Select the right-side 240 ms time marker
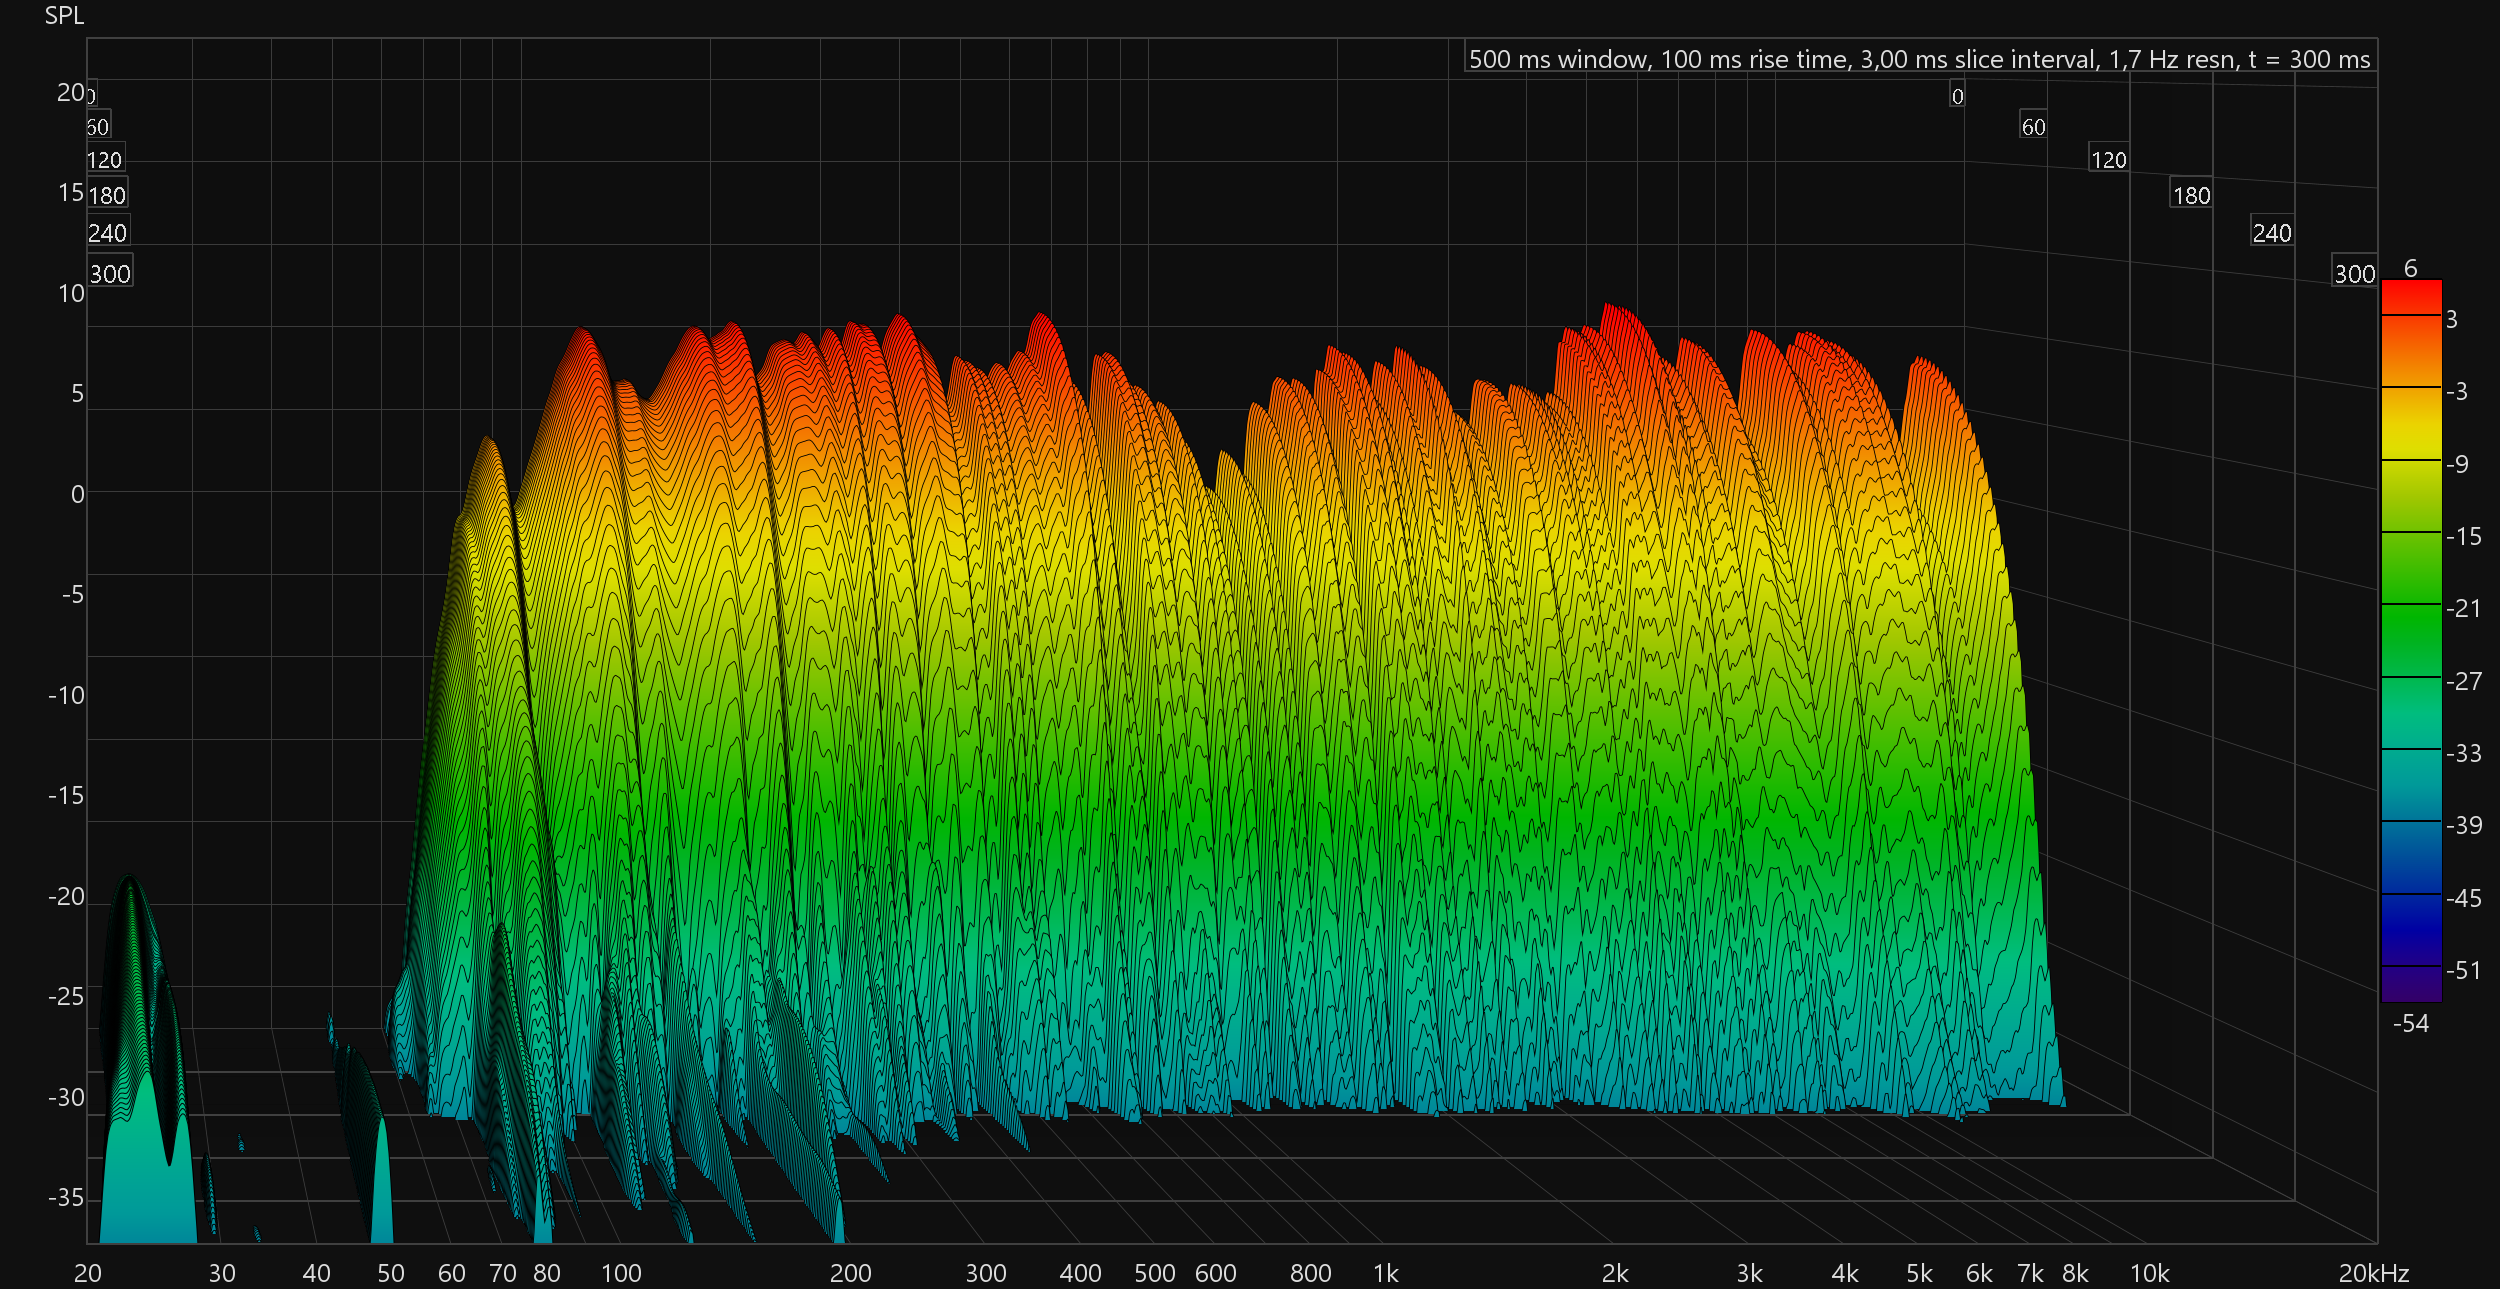The height and width of the screenshot is (1289, 2500). pos(2271,233)
